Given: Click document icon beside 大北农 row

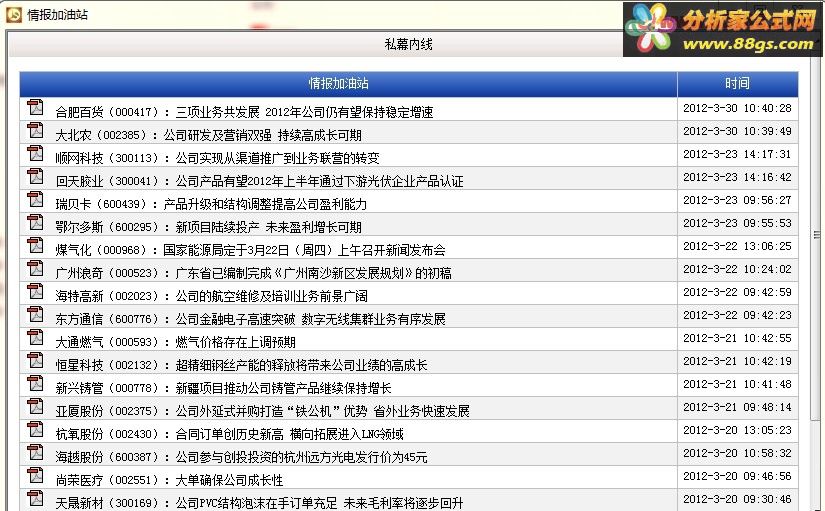Looking at the screenshot, I should pos(35,130).
